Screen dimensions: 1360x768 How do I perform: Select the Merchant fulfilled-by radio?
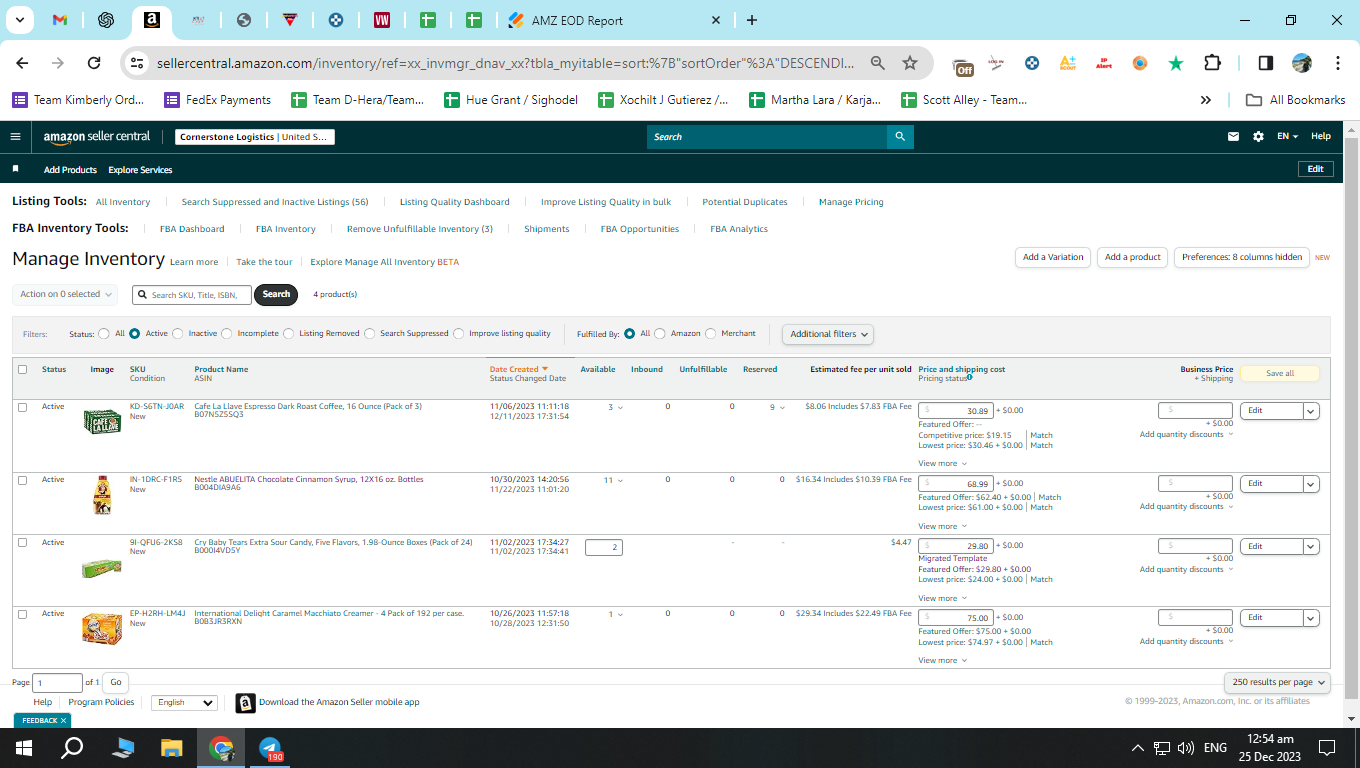[x=711, y=334]
